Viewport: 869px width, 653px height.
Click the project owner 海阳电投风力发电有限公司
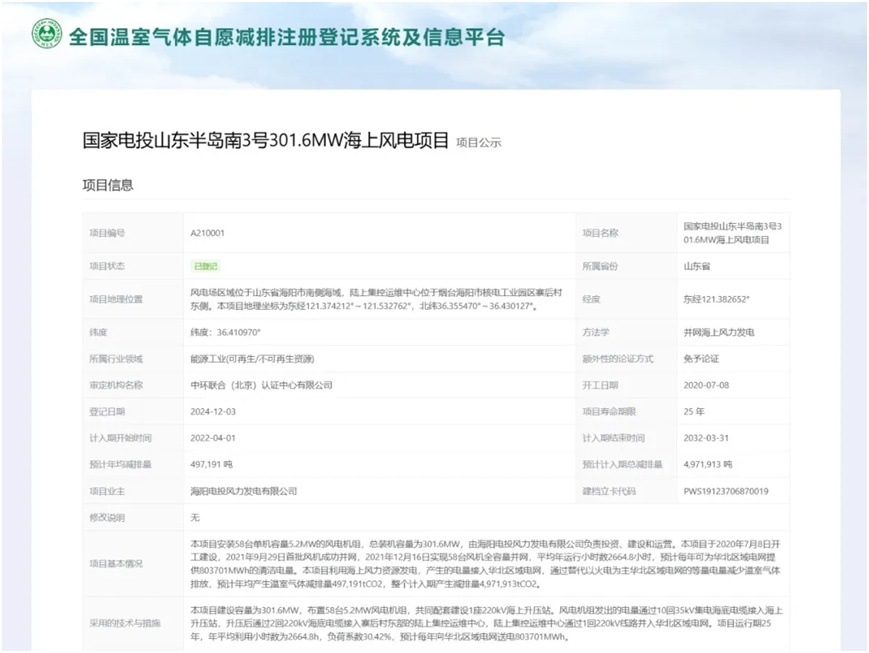coord(243,491)
